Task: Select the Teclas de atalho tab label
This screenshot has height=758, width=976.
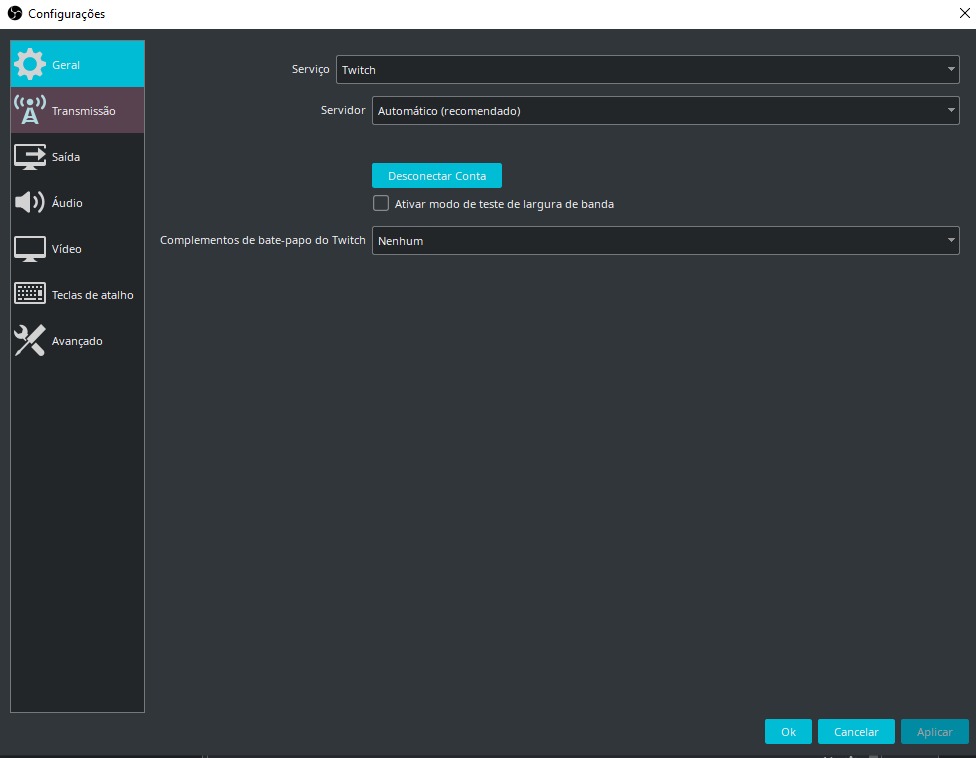Action: tap(92, 295)
